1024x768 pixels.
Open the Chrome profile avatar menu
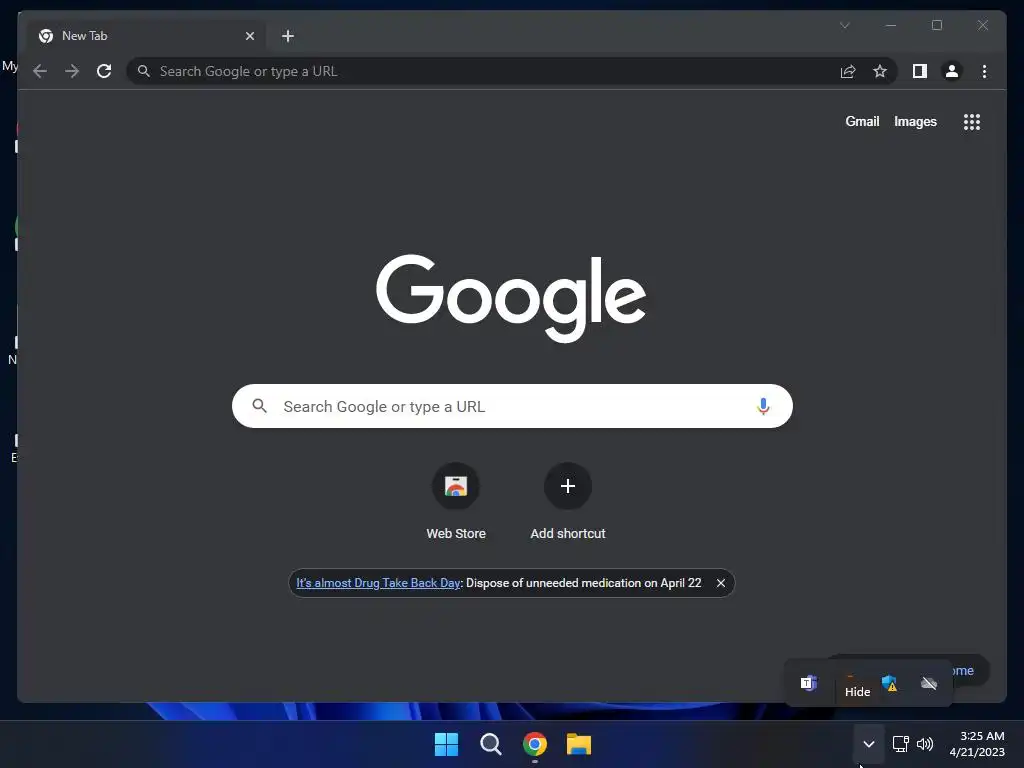[x=952, y=71]
